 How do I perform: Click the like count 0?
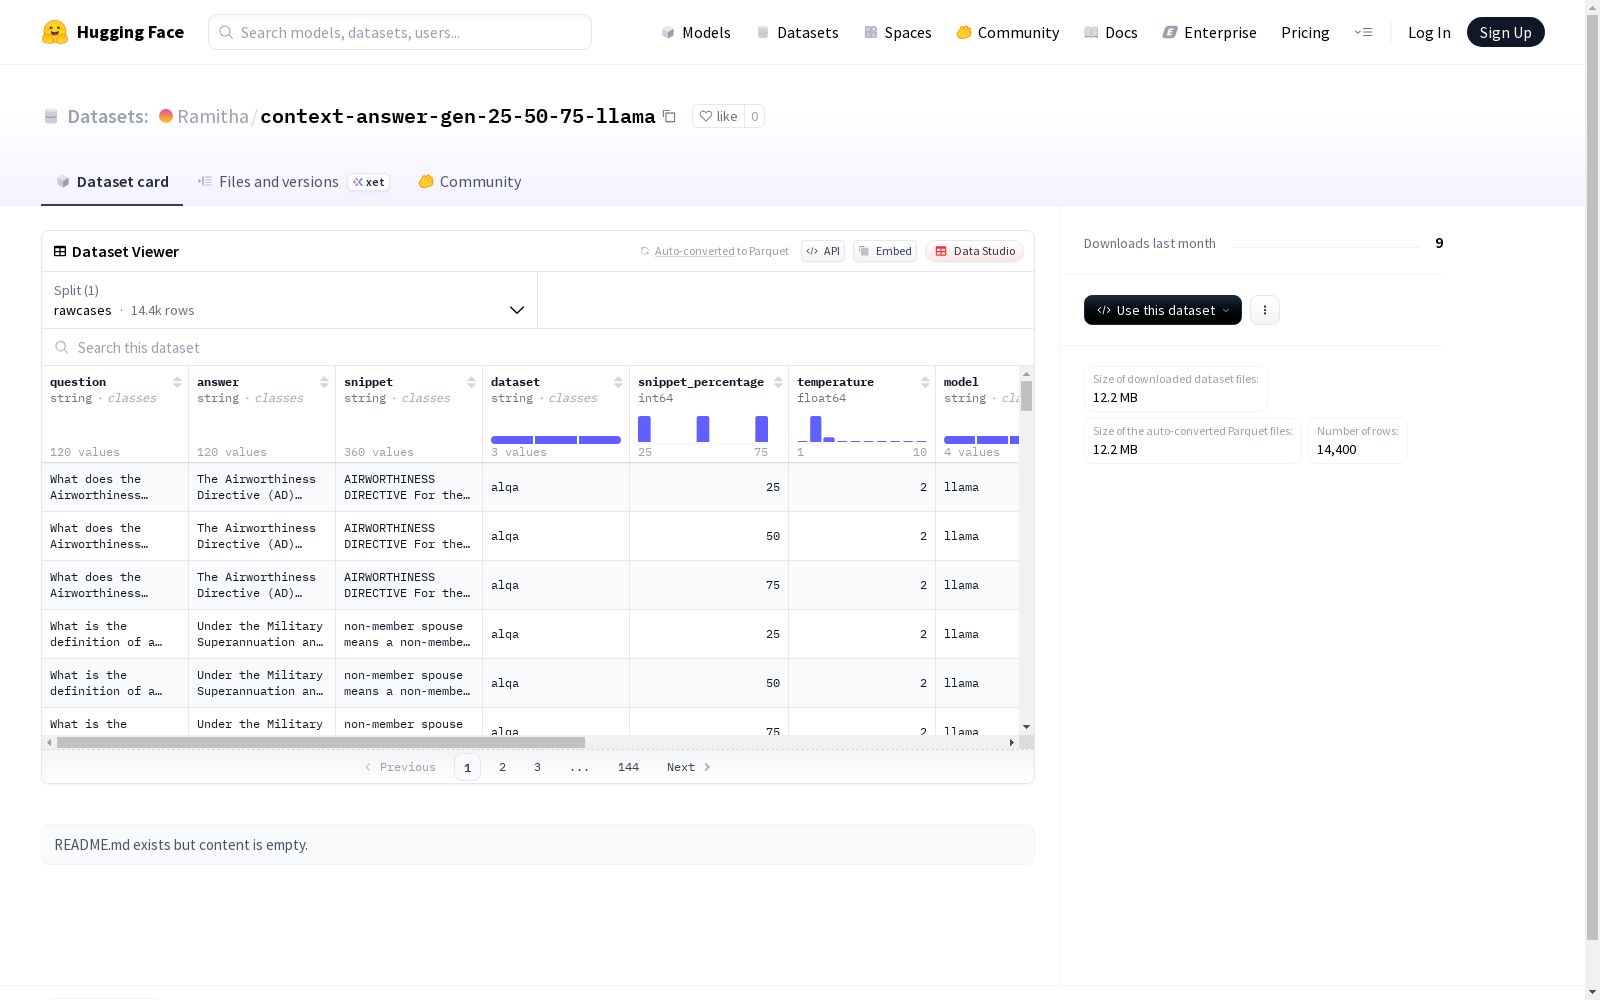pos(755,116)
